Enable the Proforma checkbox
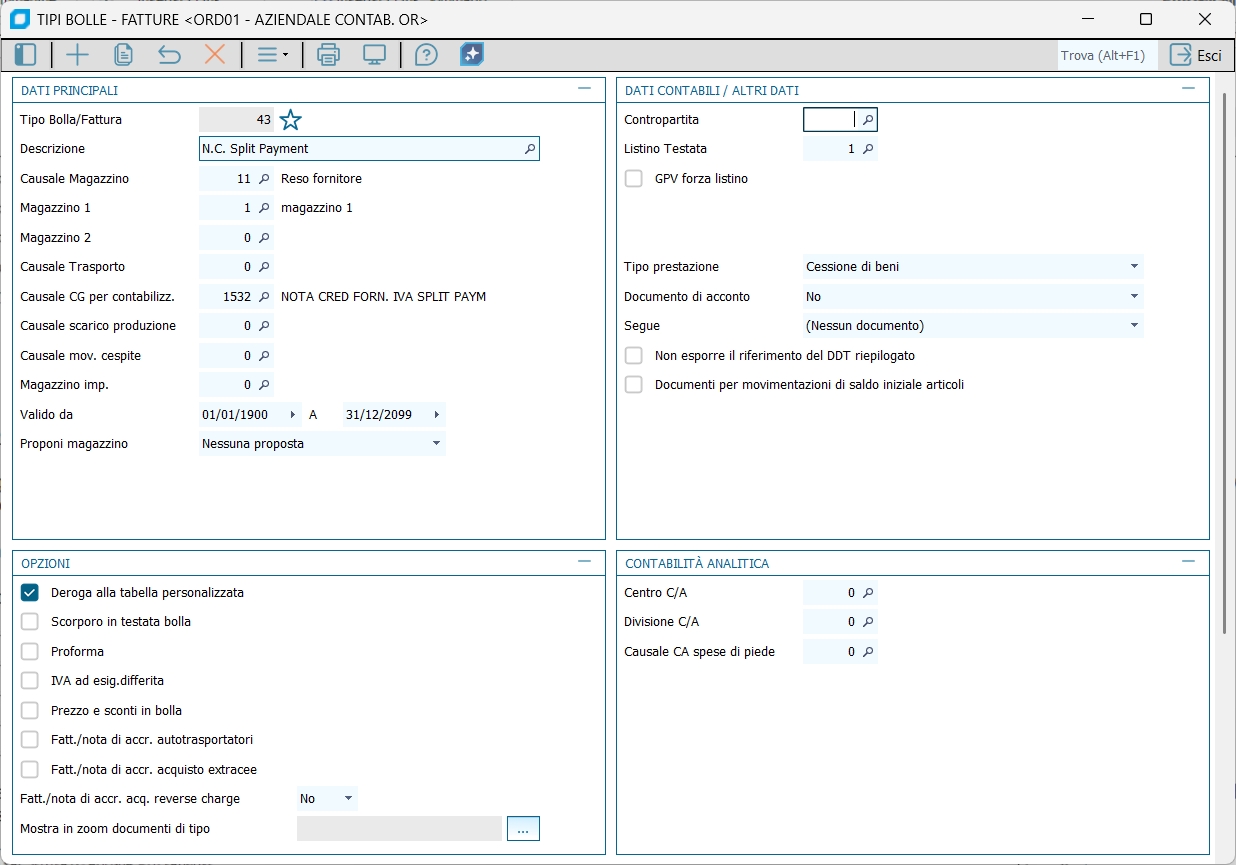 click(x=30, y=652)
